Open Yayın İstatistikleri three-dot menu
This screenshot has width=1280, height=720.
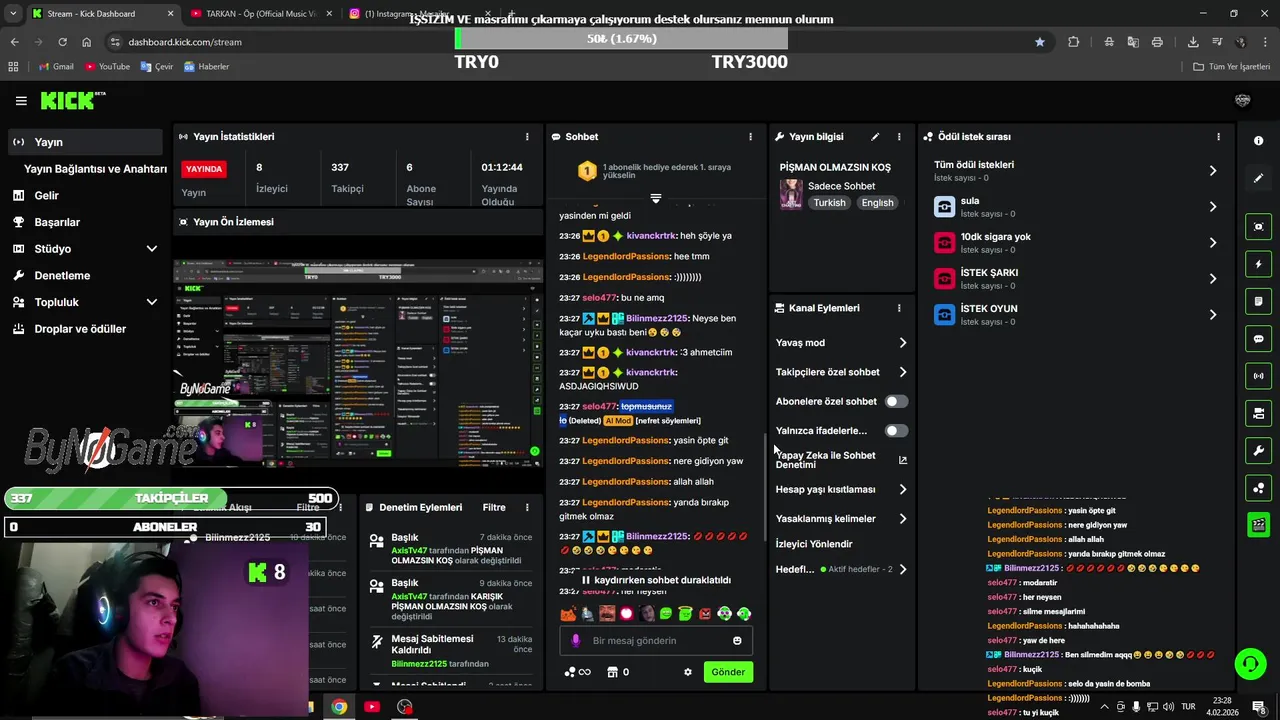(x=527, y=137)
